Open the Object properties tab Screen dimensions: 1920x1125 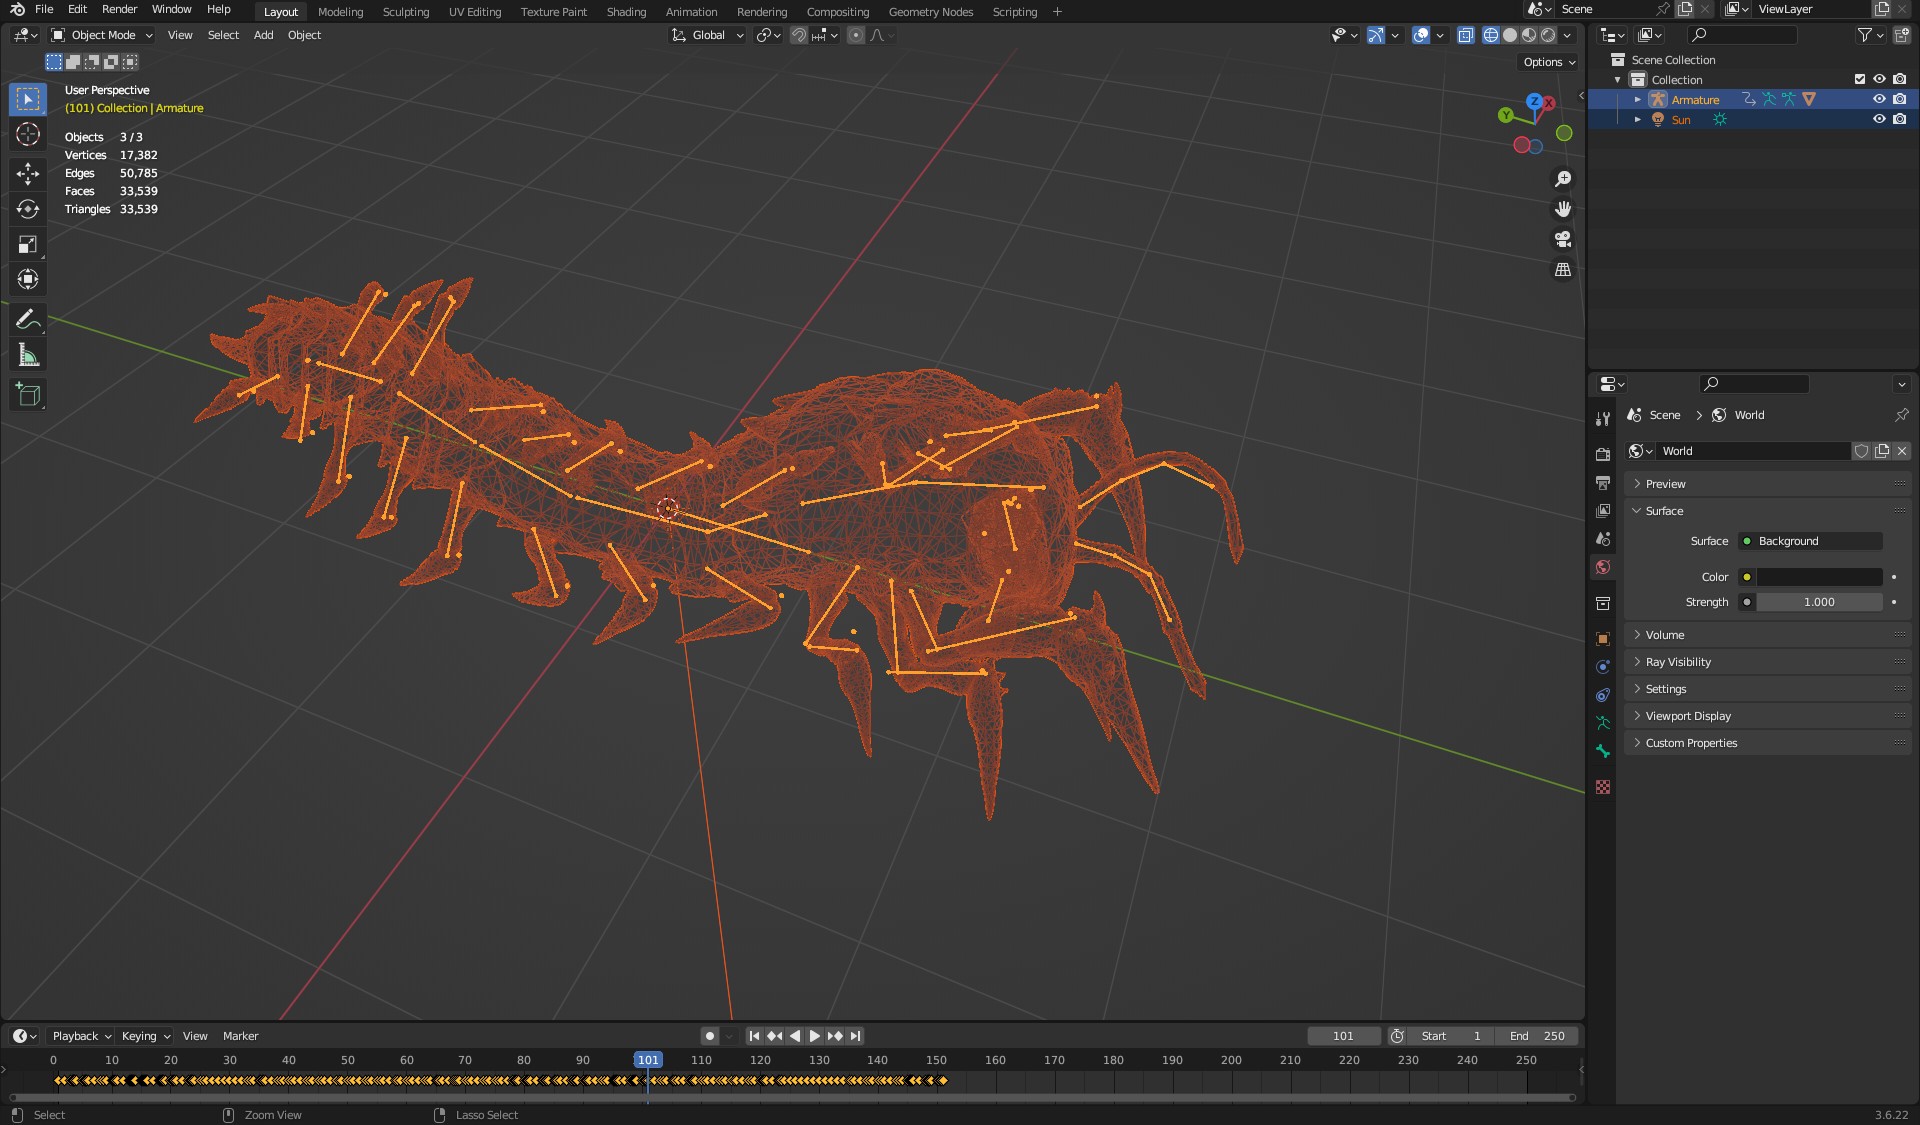pos(1603,639)
